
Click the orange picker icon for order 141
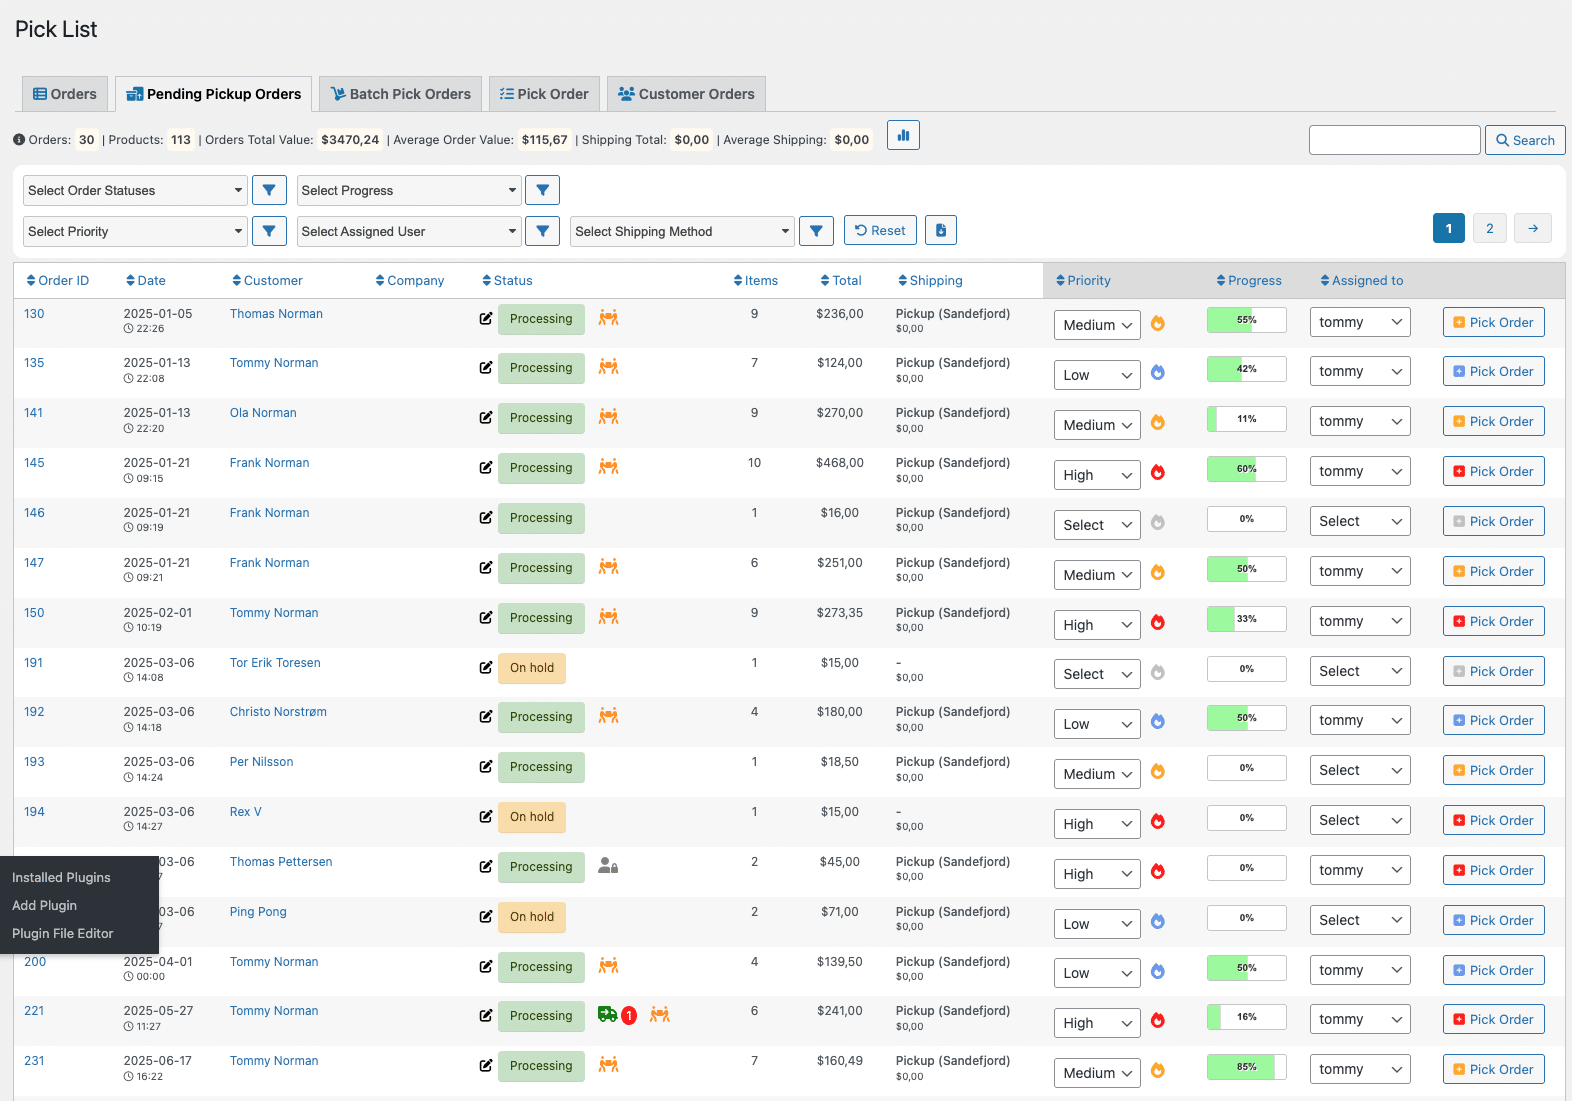(x=608, y=417)
